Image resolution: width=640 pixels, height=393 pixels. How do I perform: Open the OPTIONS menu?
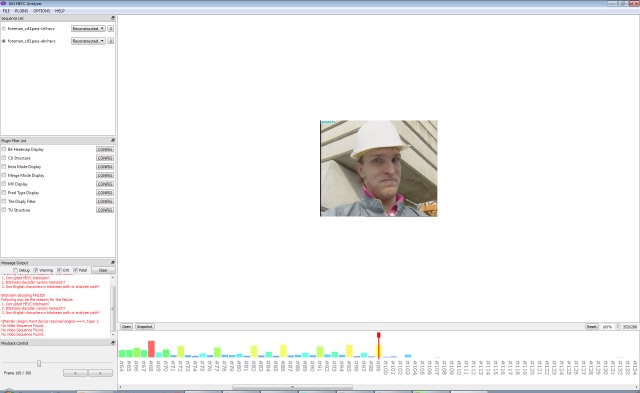pyautogui.click(x=41, y=11)
